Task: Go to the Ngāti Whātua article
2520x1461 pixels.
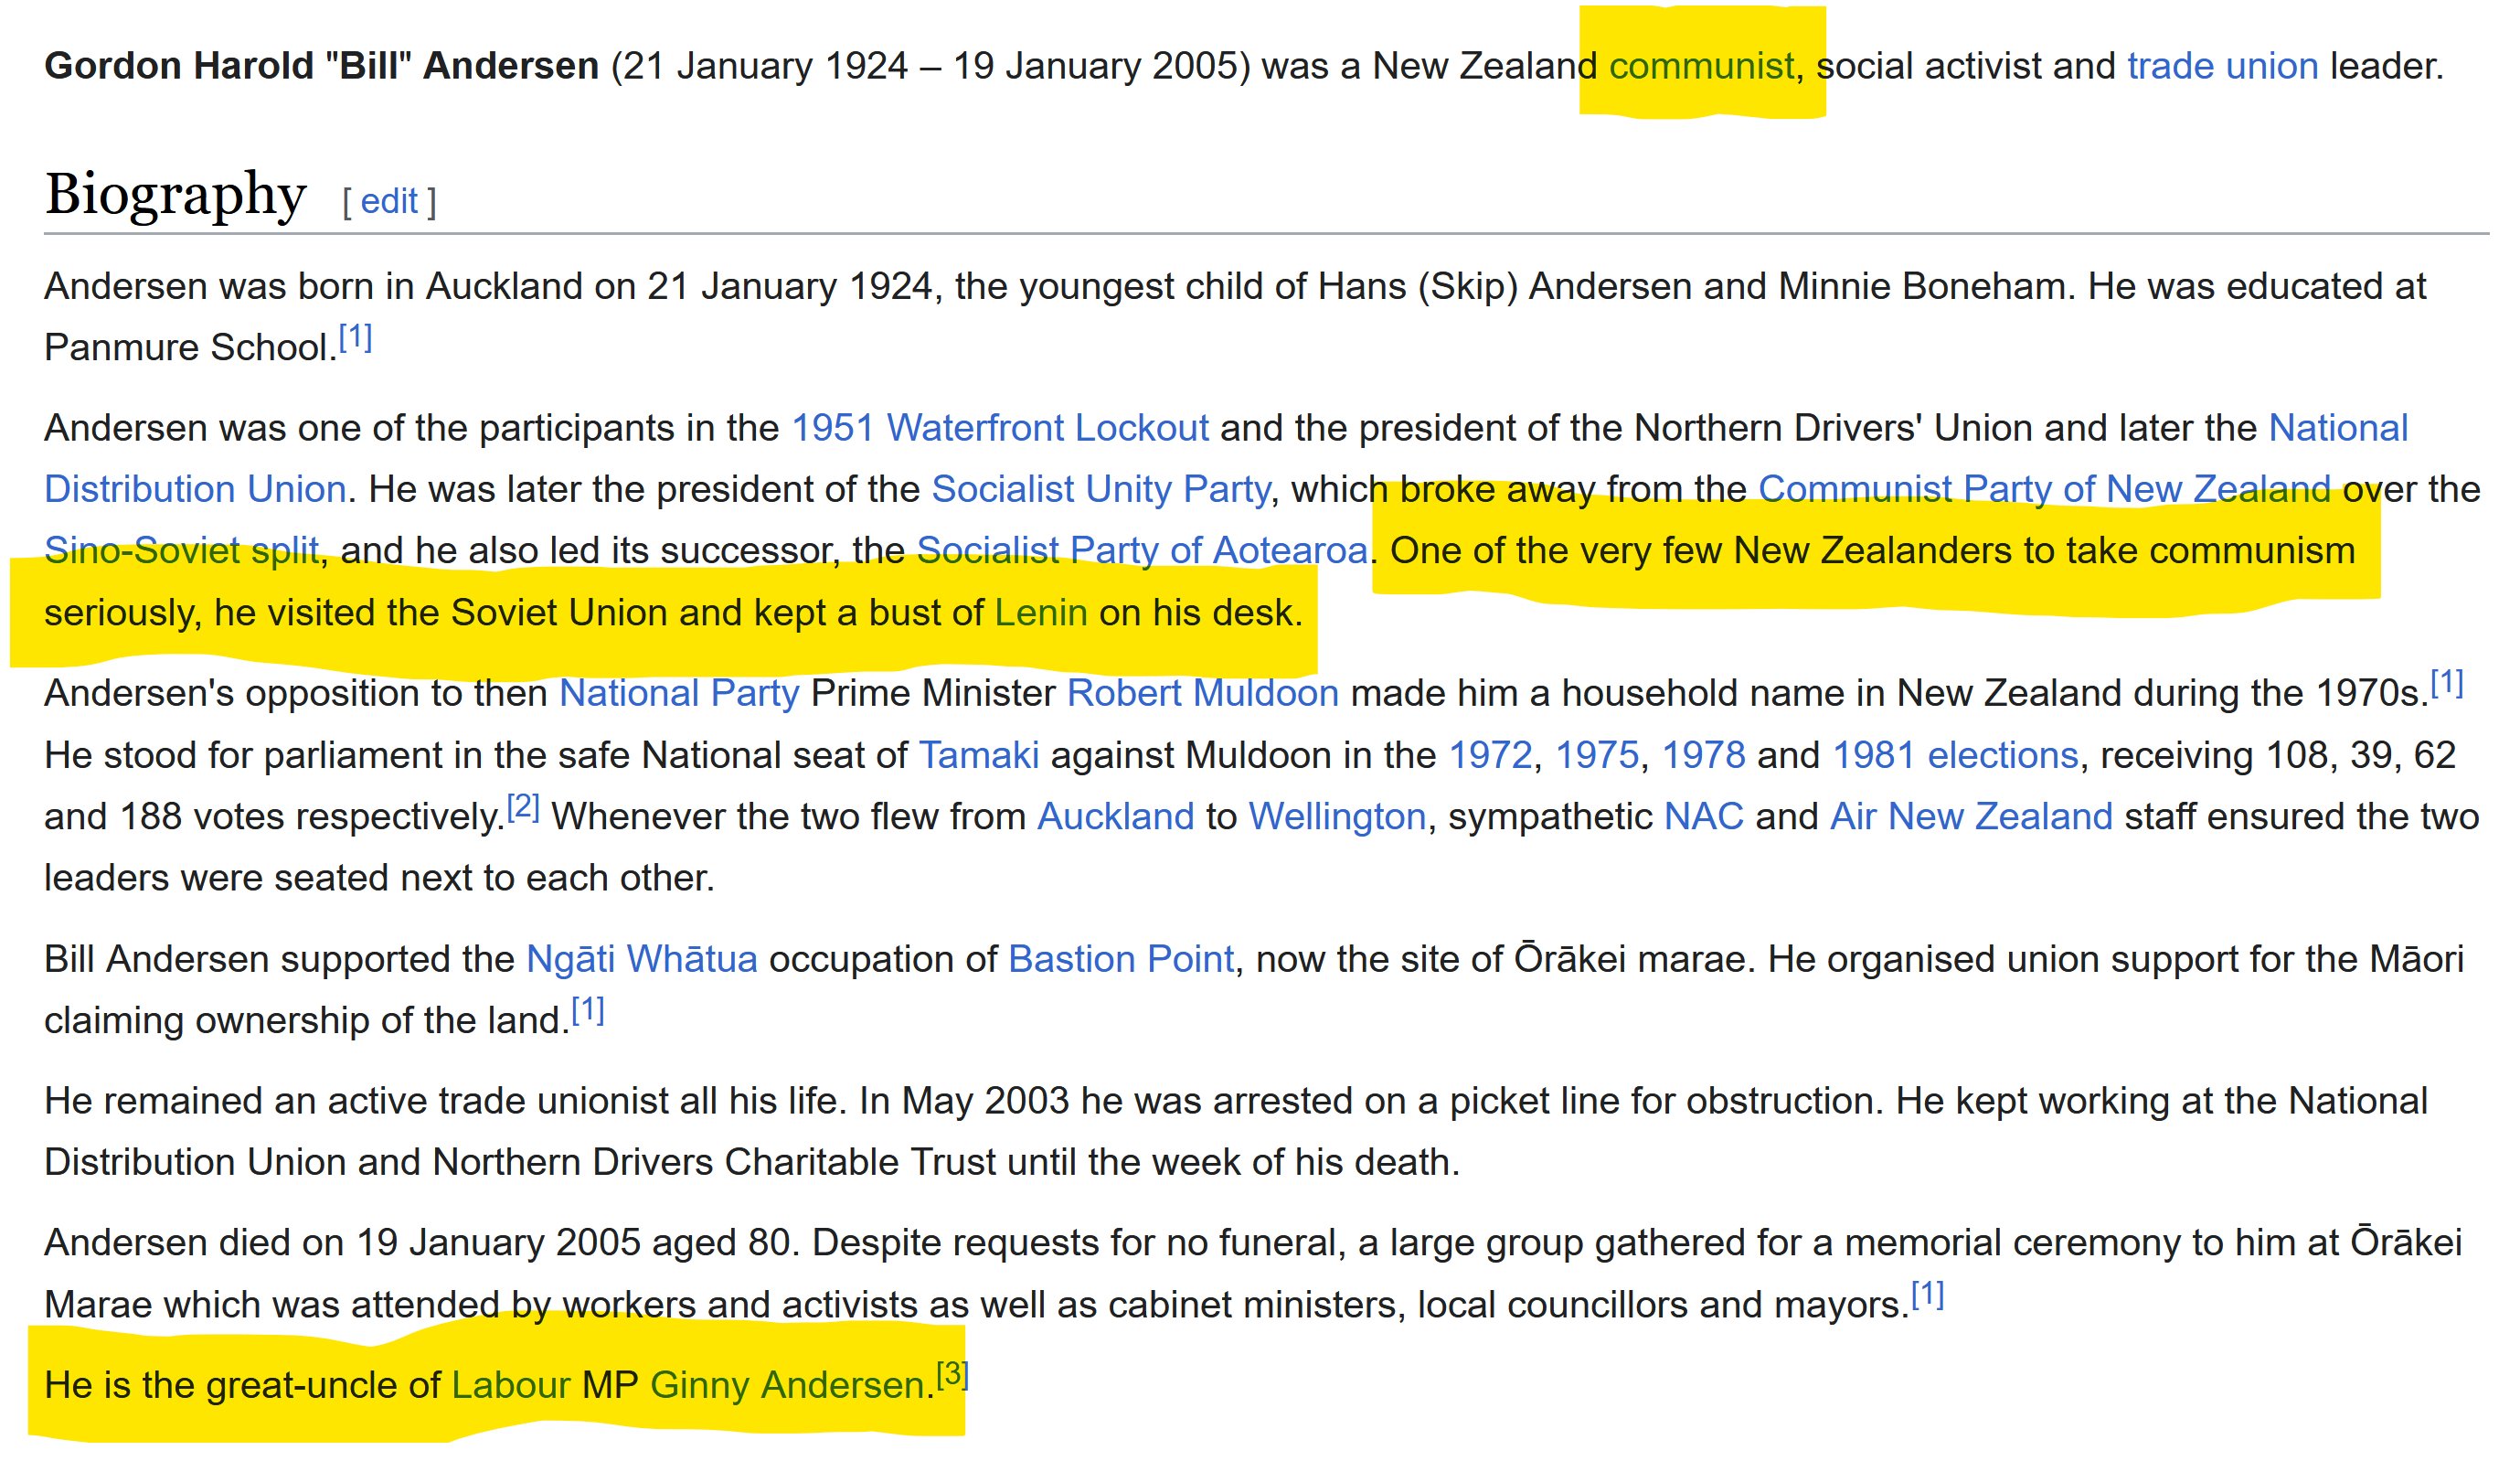Action: (642, 959)
